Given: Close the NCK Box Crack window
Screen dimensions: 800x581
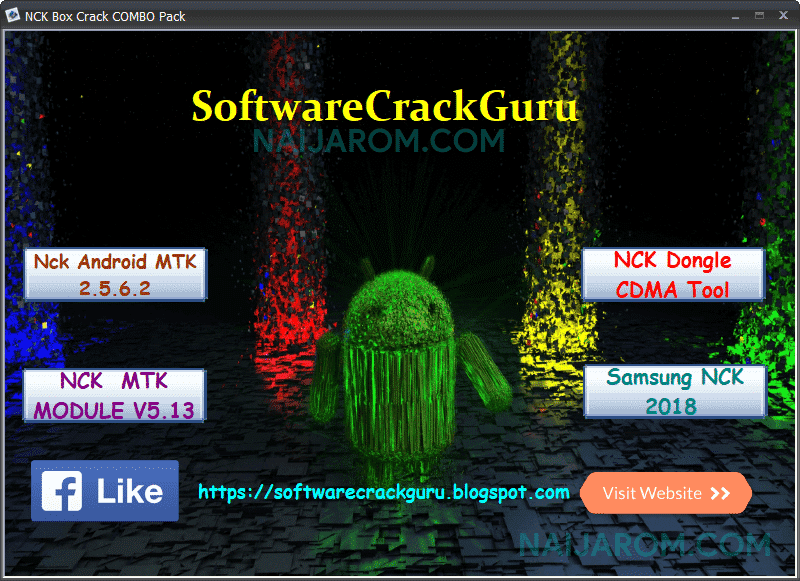Looking at the screenshot, I should [784, 16].
